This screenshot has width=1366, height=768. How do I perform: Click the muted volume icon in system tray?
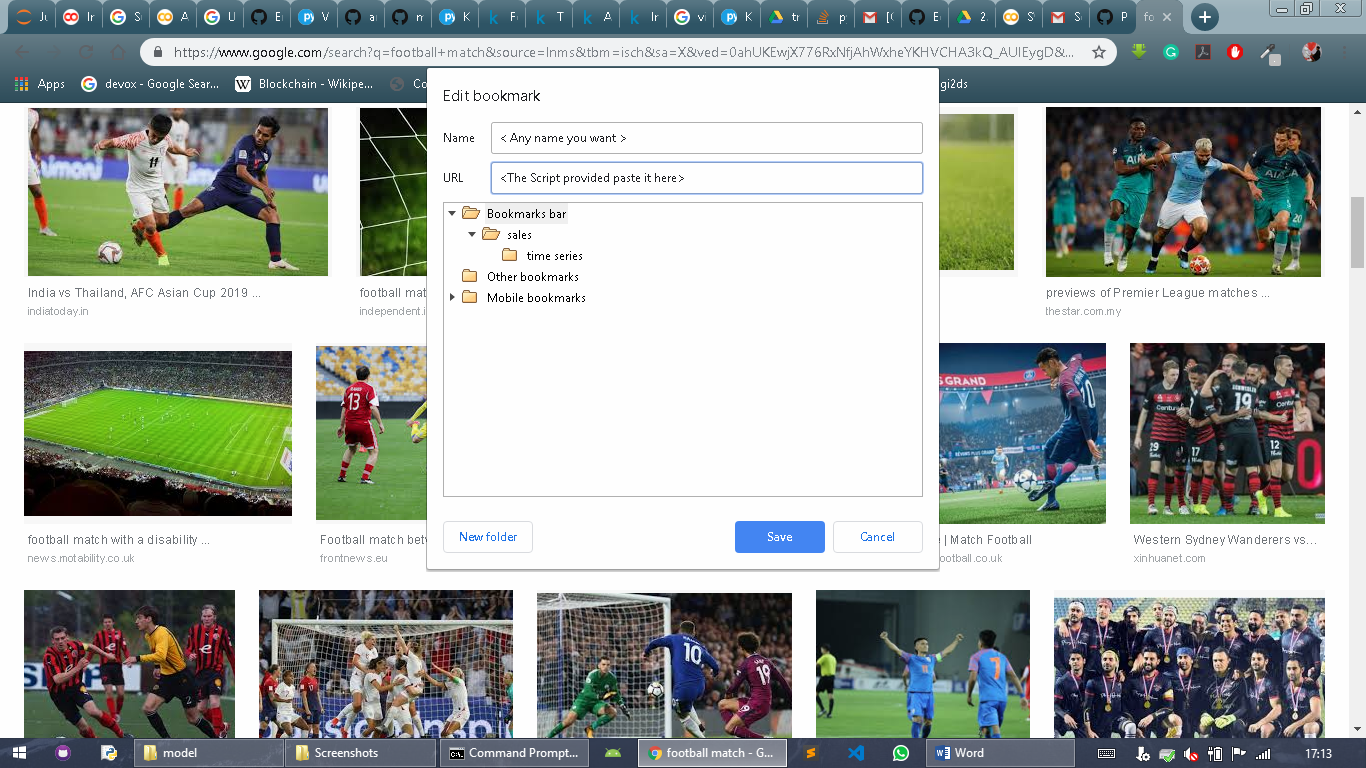(1191, 755)
